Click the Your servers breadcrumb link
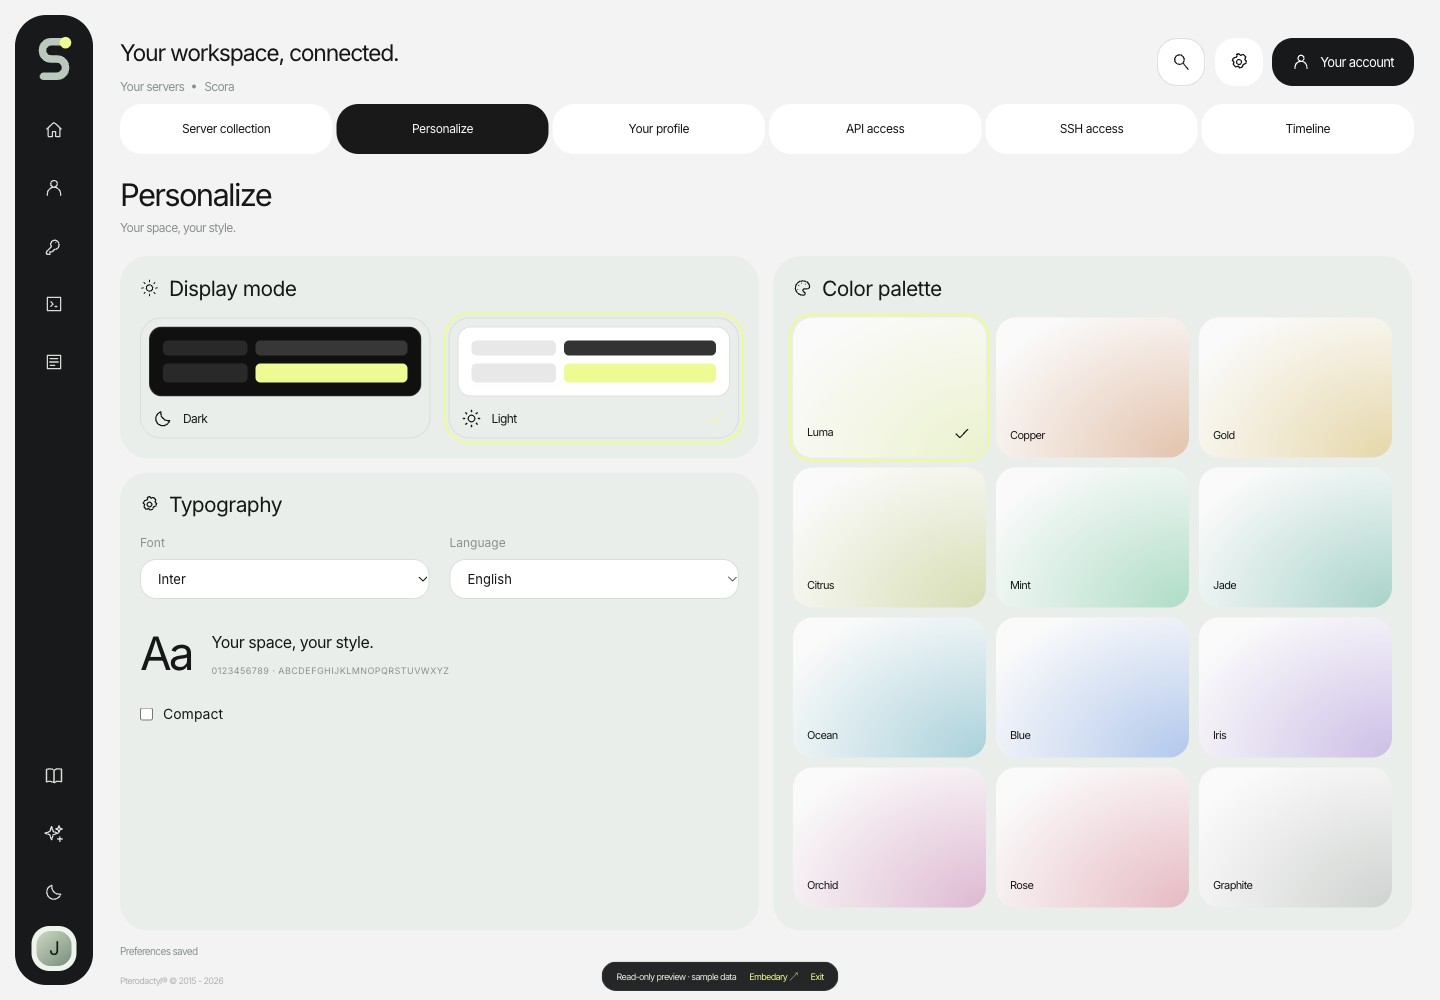 pos(152,87)
